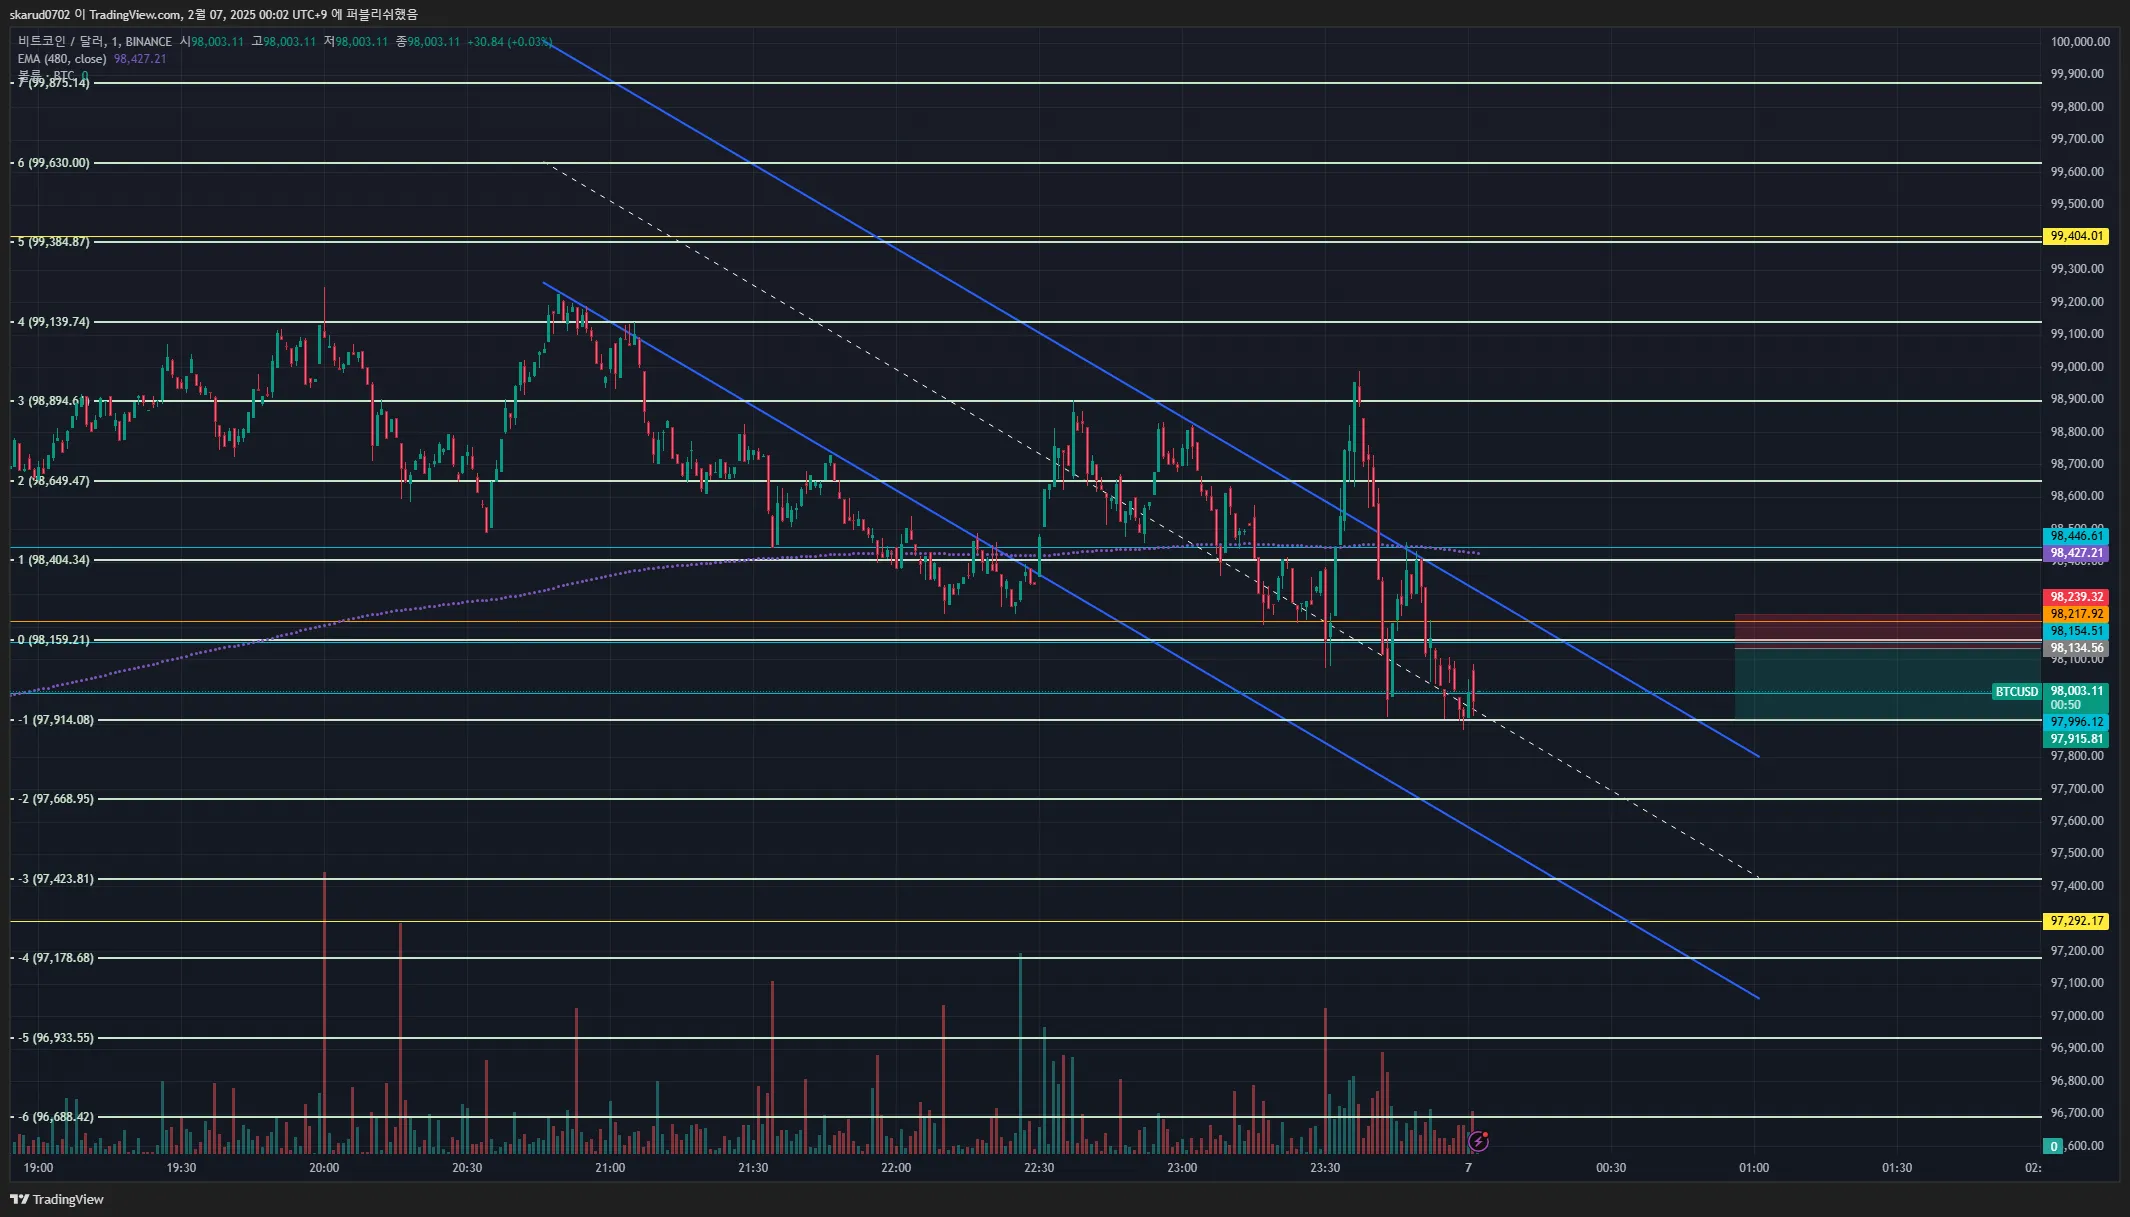The height and width of the screenshot is (1217, 2130).
Task: Click the 20:00 time axis label
Action: click(324, 1168)
